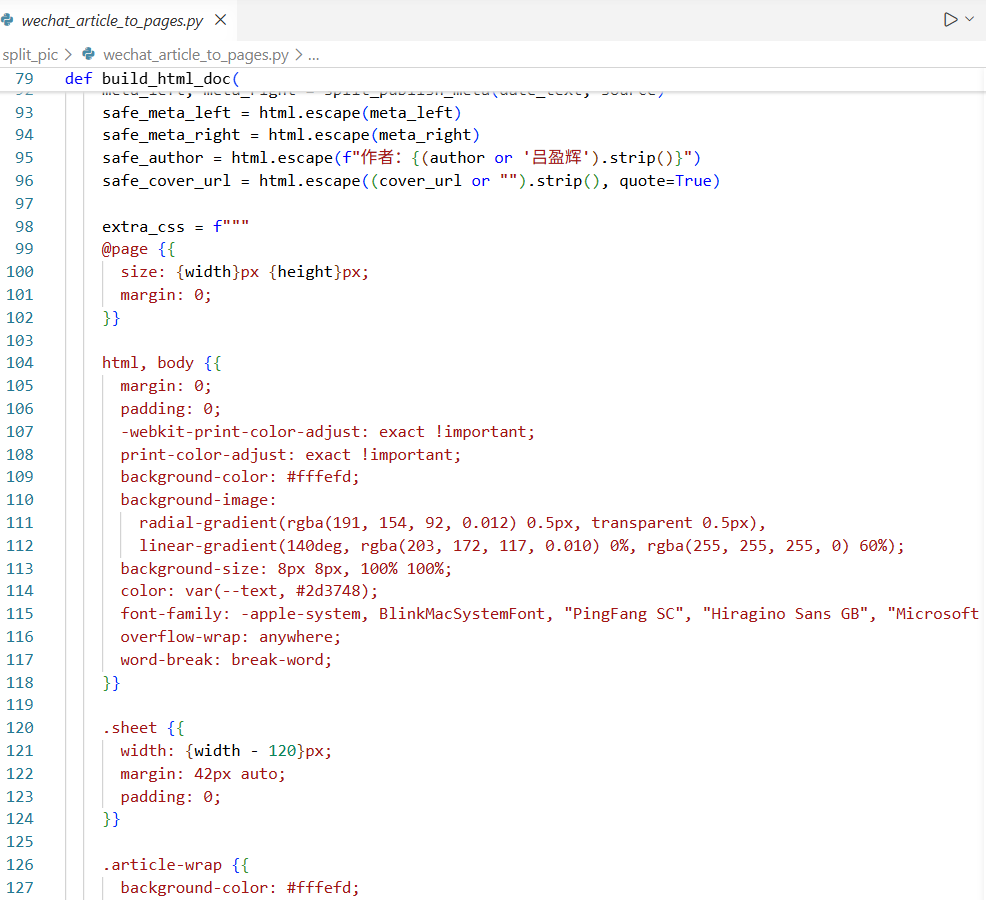This screenshot has height=900, width=986.
Task: Click print-color-adjust on line 108
Action: 204,455
